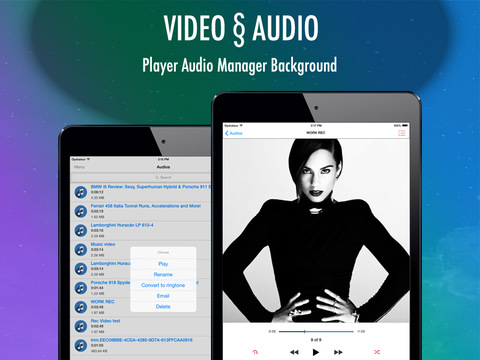
Task: Click music icon beside Ferrari 458 Italia
Action: (x=81, y=211)
